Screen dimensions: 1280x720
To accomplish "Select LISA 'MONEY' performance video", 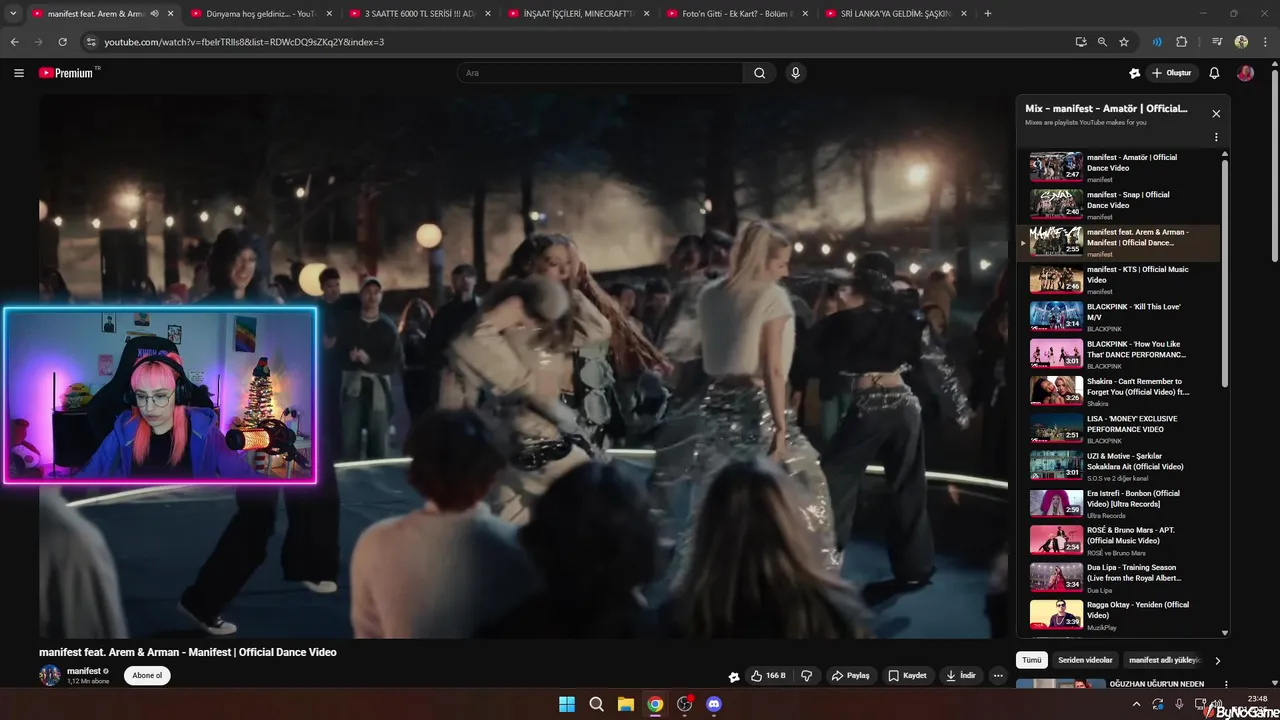I will [x=1118, y=428].
